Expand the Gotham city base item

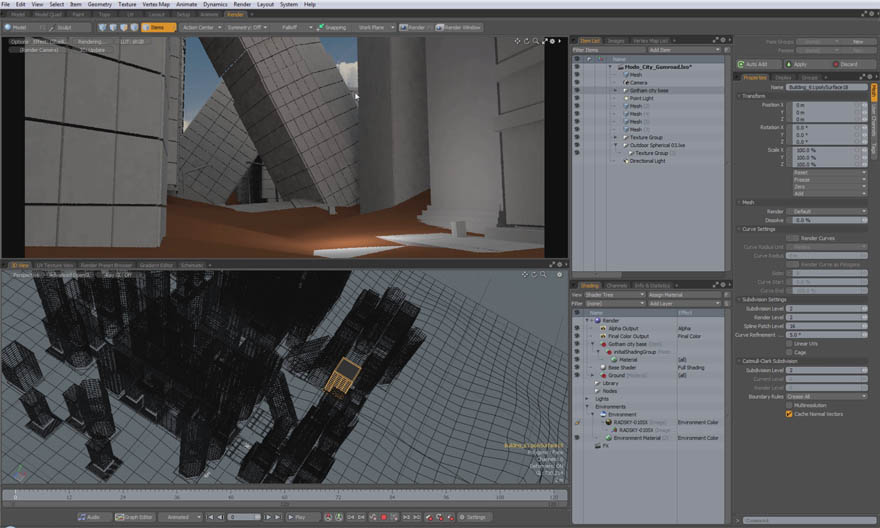(616, 90)
